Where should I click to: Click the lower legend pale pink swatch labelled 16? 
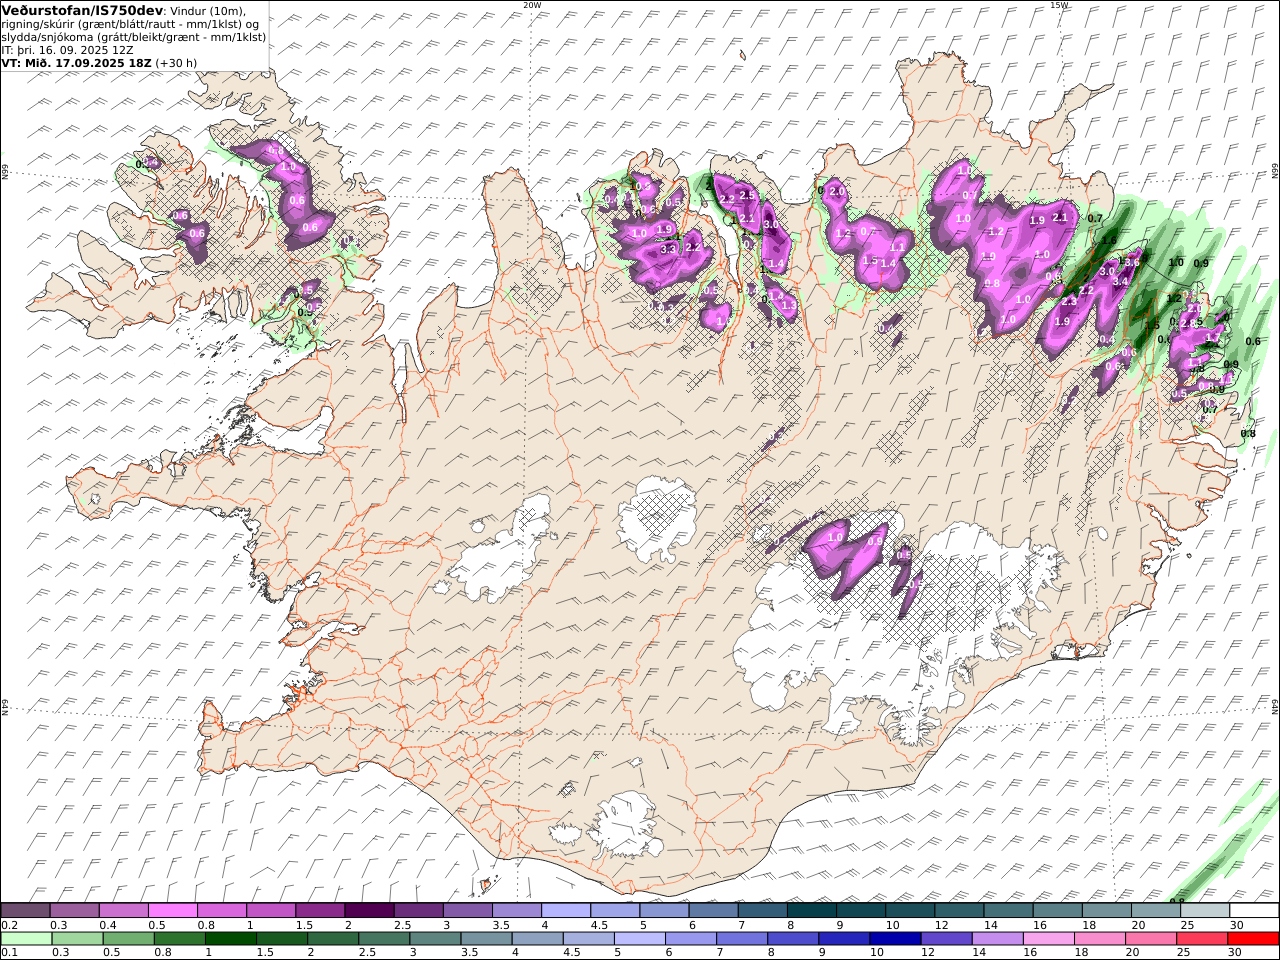coord(1047,939)
